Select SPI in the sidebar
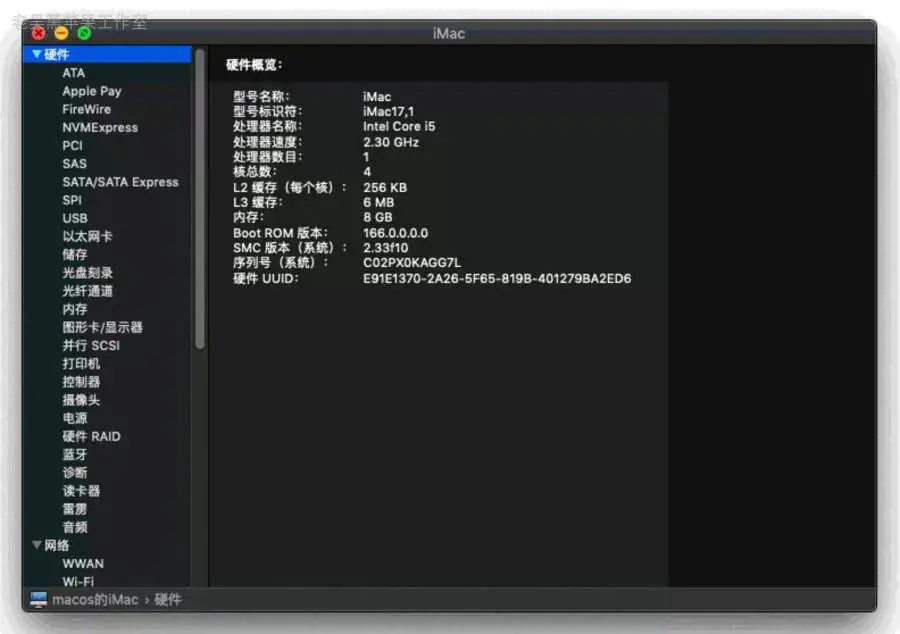Screen dimensions: 900x634 pyautogui.click(x=72, y=200)
